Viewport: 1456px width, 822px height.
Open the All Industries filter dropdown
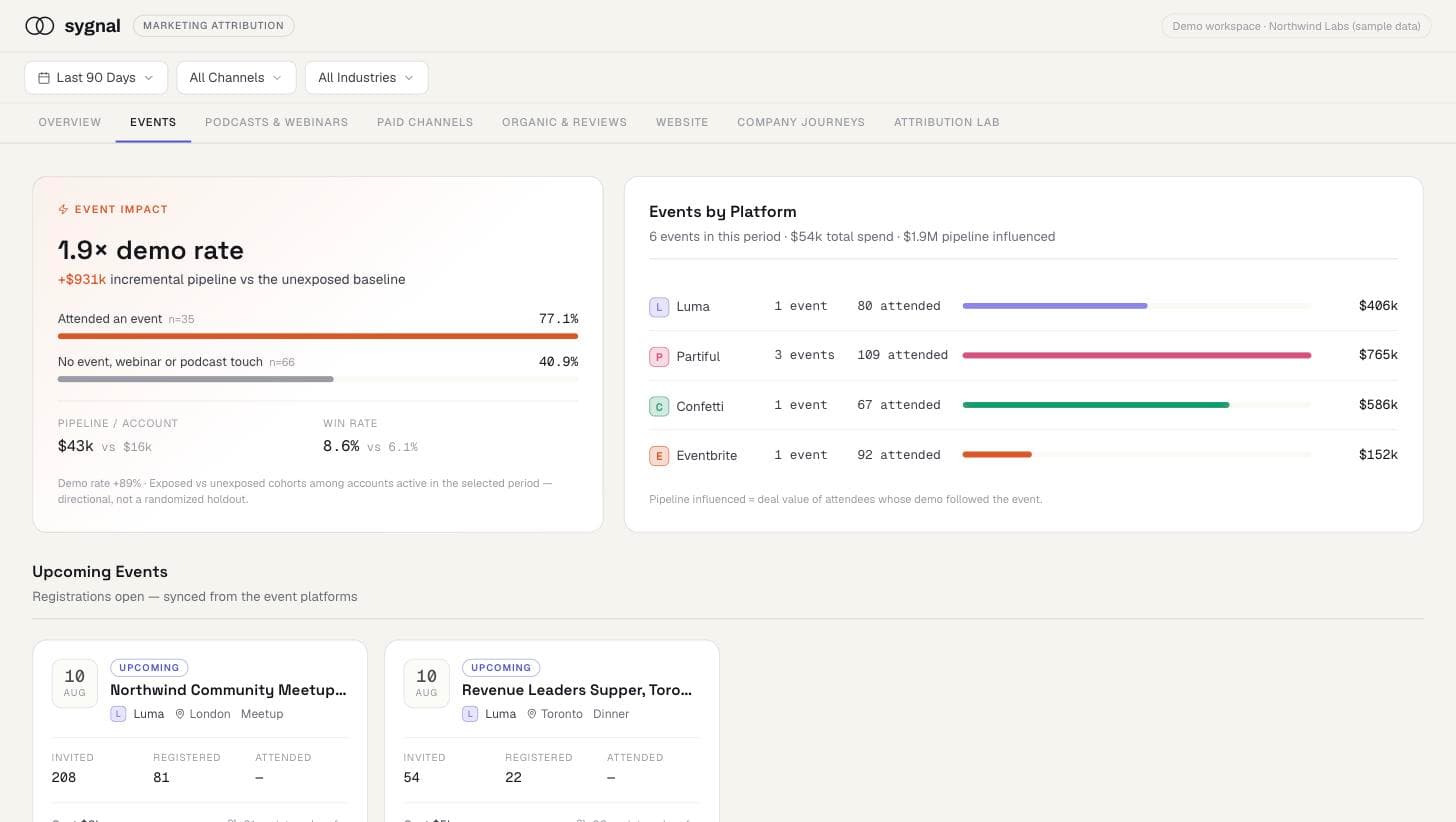click(x=366, y=78)
